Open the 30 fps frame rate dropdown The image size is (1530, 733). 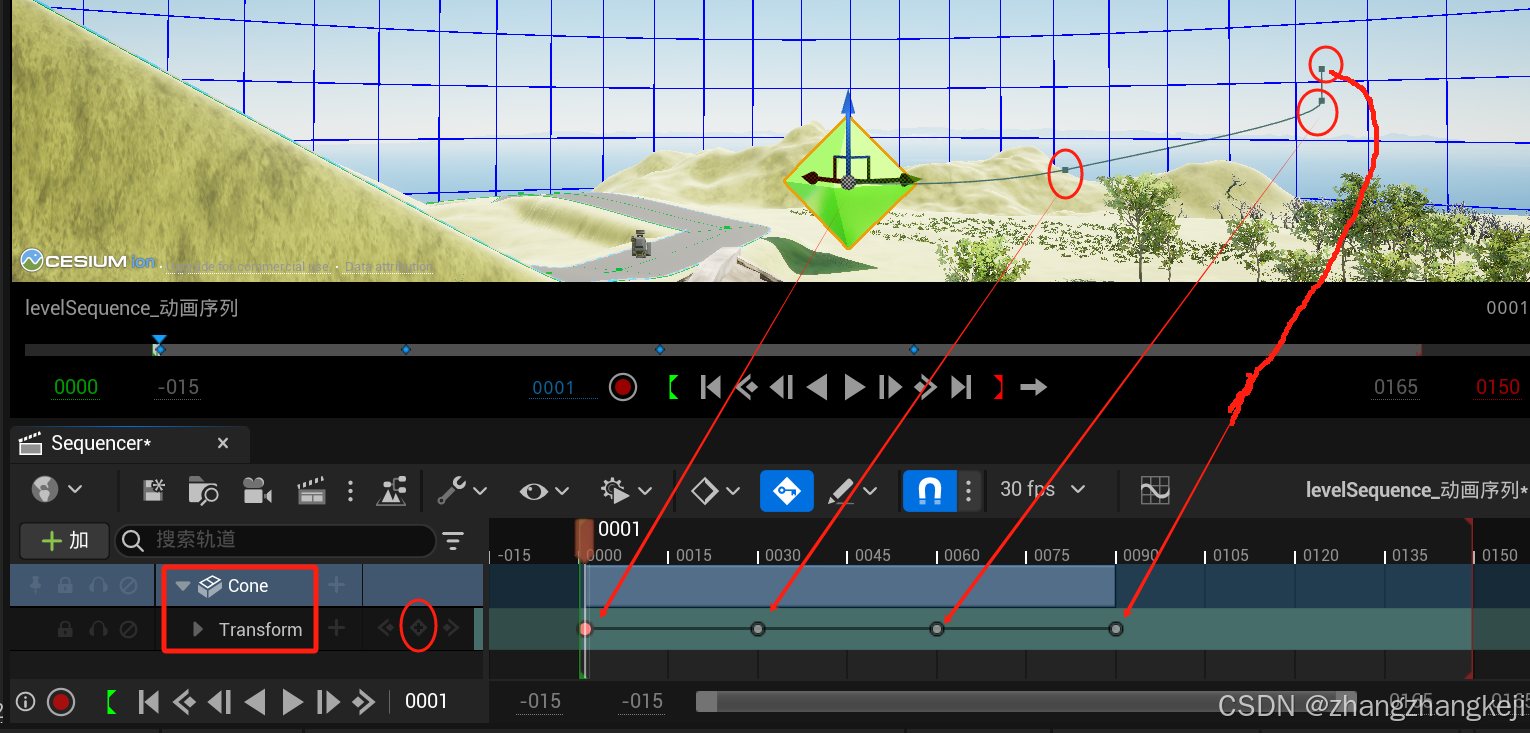tap(1043, 489)
